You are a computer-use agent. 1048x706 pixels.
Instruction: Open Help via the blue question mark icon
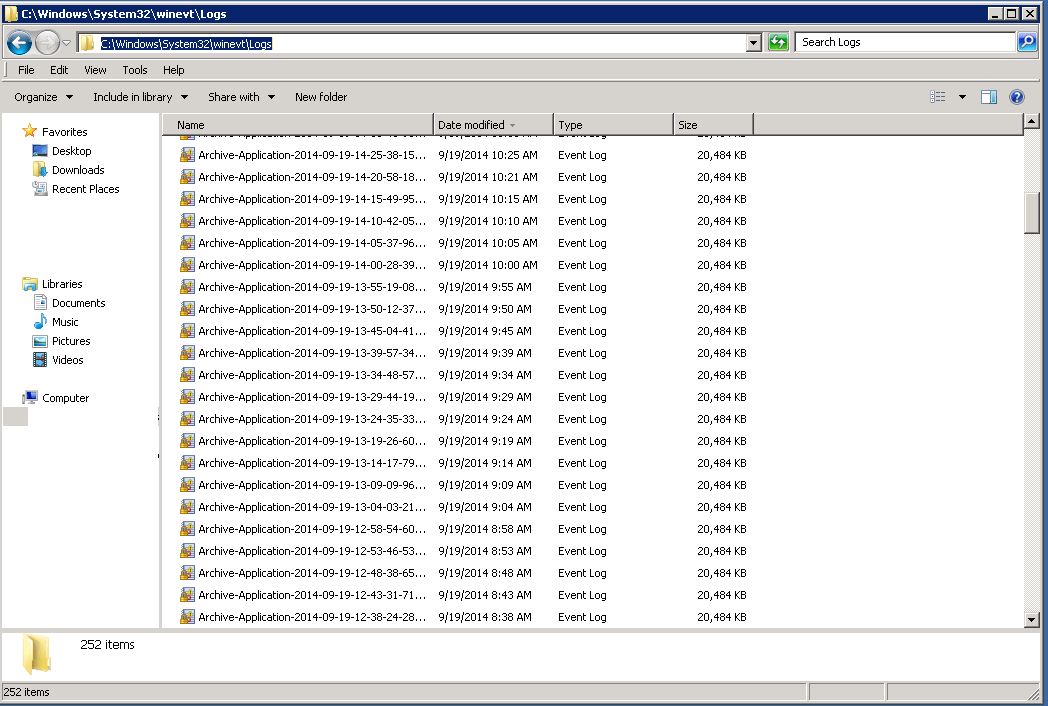[x=1017, y=96]
